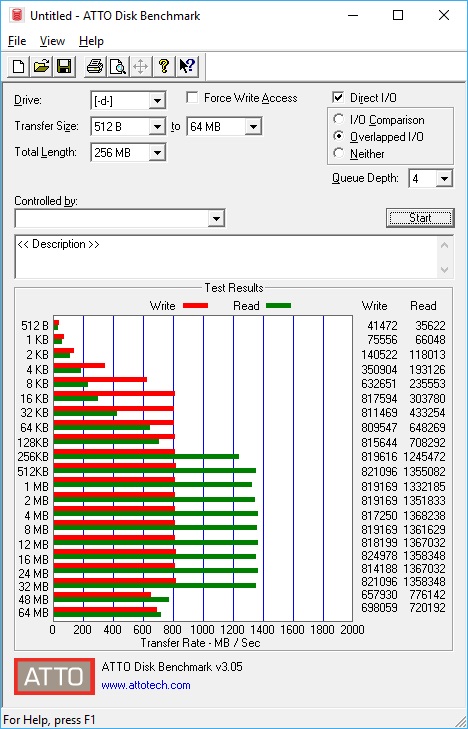Click the 512 B row label
Viewport: 468px width, 729px height.
35,326
